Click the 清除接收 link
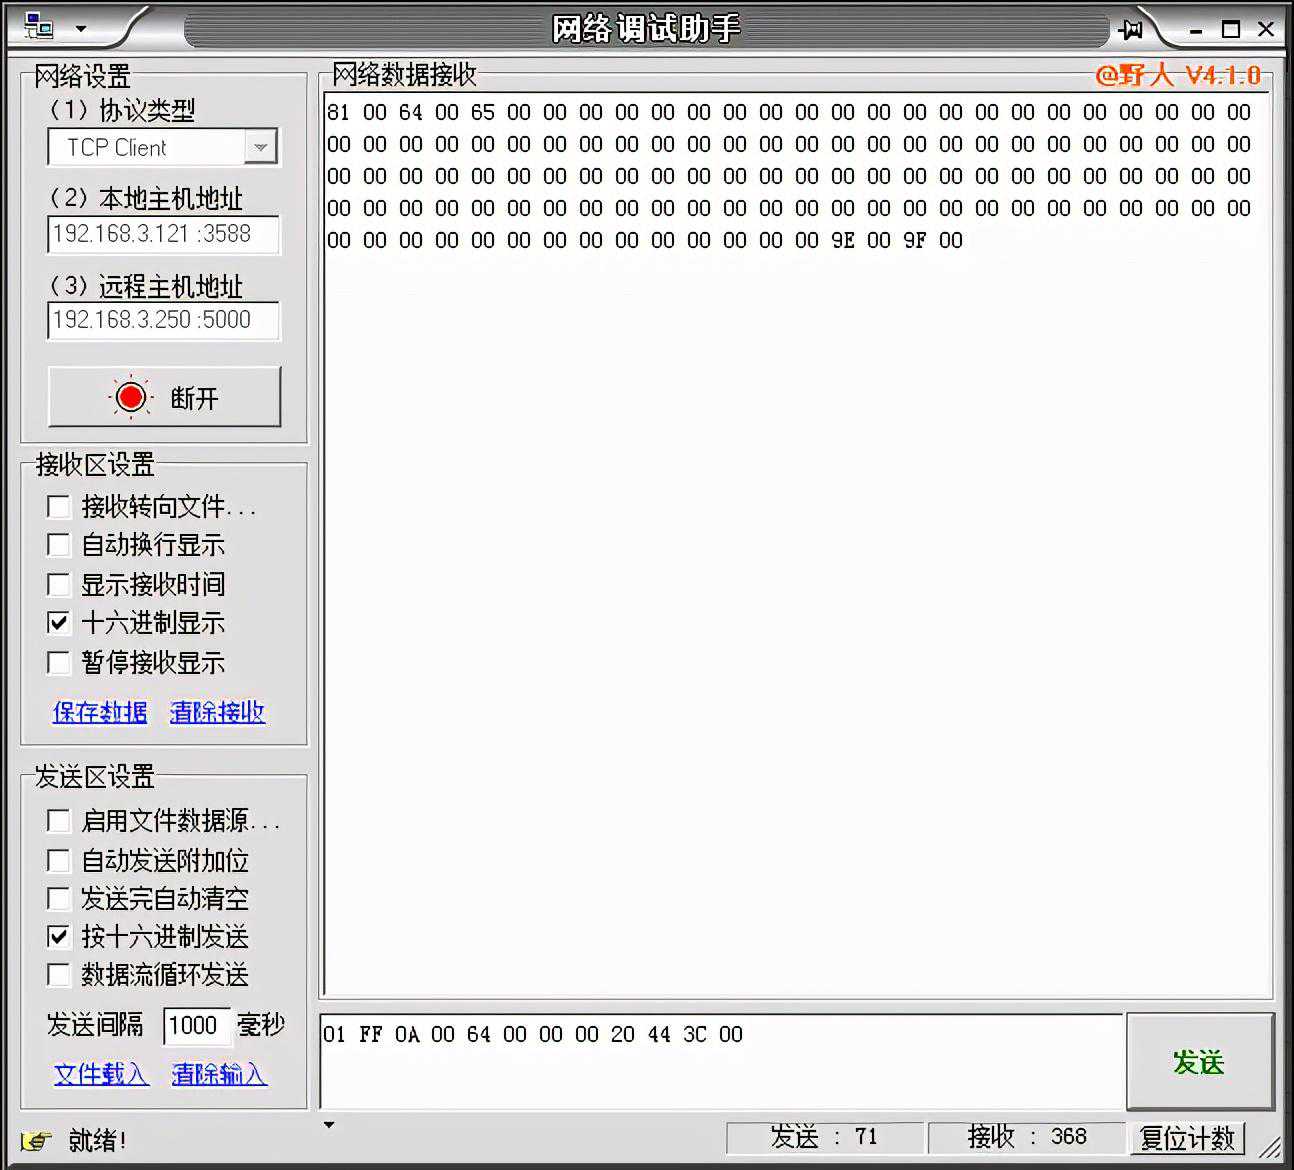Image resolution: width=1294 pixels, height=1170 pixels. click(217, 712)
